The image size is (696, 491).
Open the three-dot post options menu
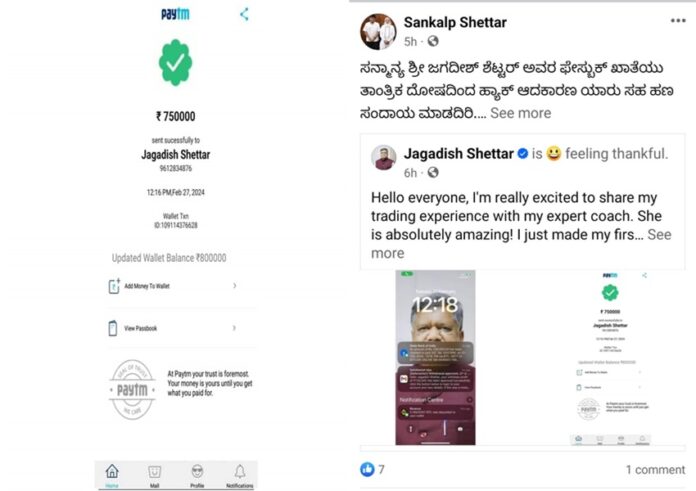coord(678,21)
